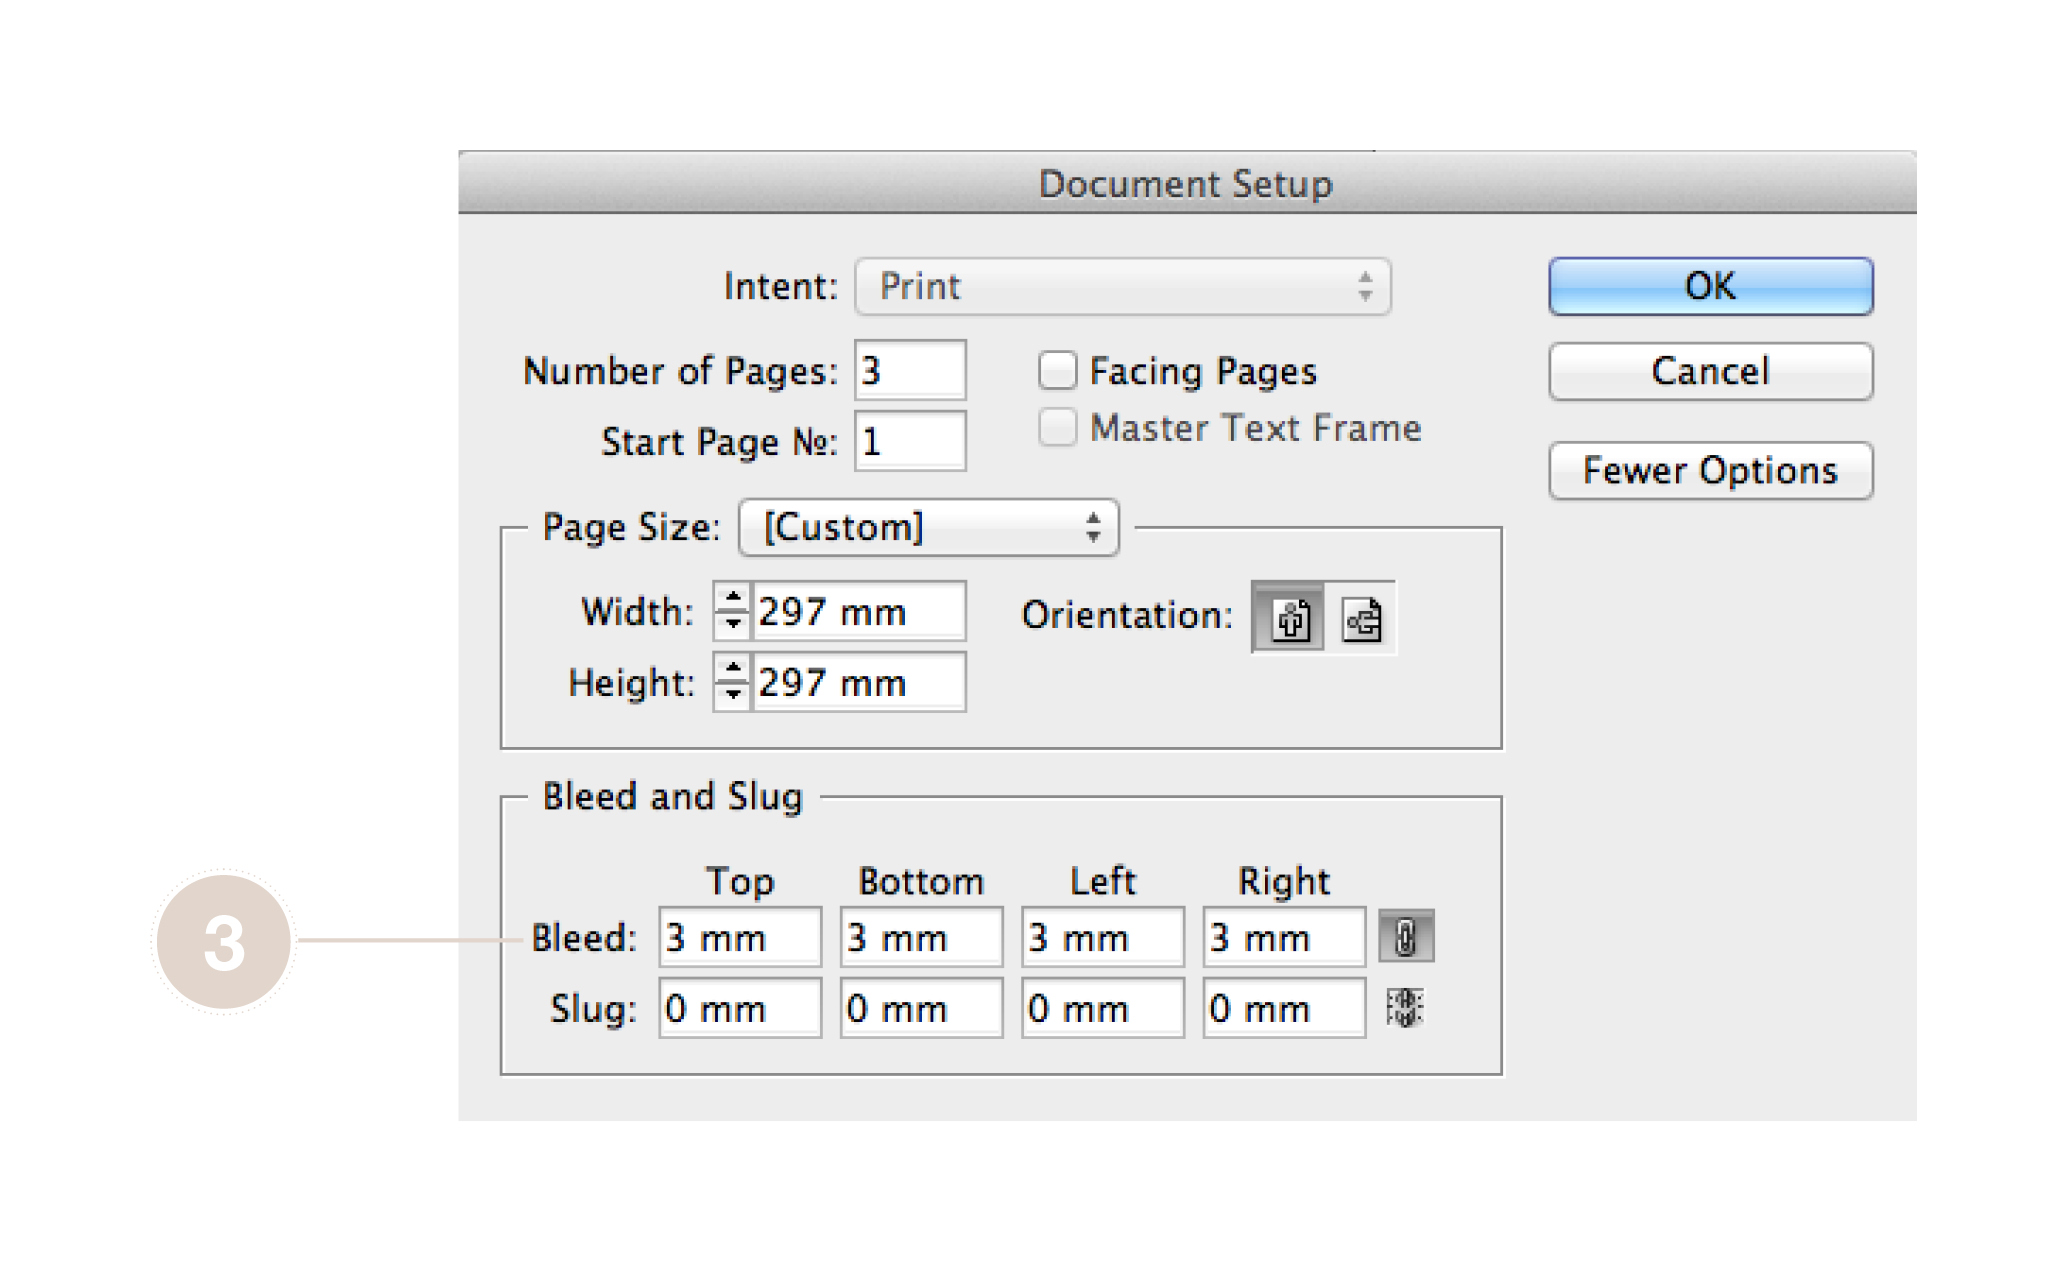Open the Intent dropdown
This screenshot has height=1264, width=2067.
coord(1122,287)
